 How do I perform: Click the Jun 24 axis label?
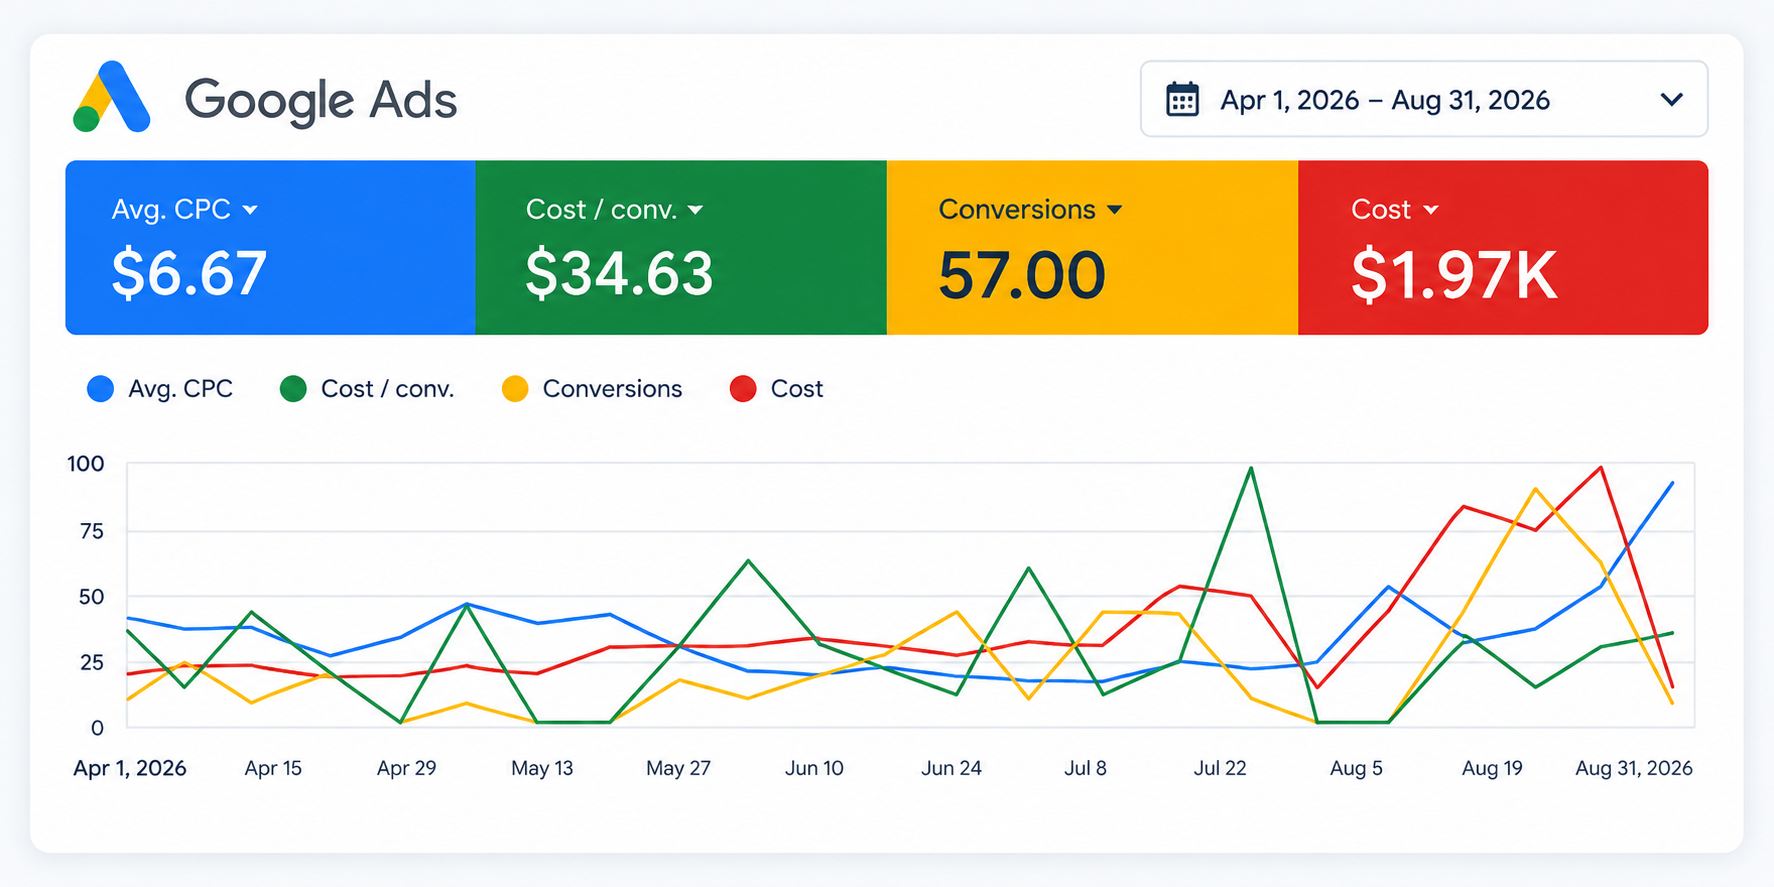[951, 768]
